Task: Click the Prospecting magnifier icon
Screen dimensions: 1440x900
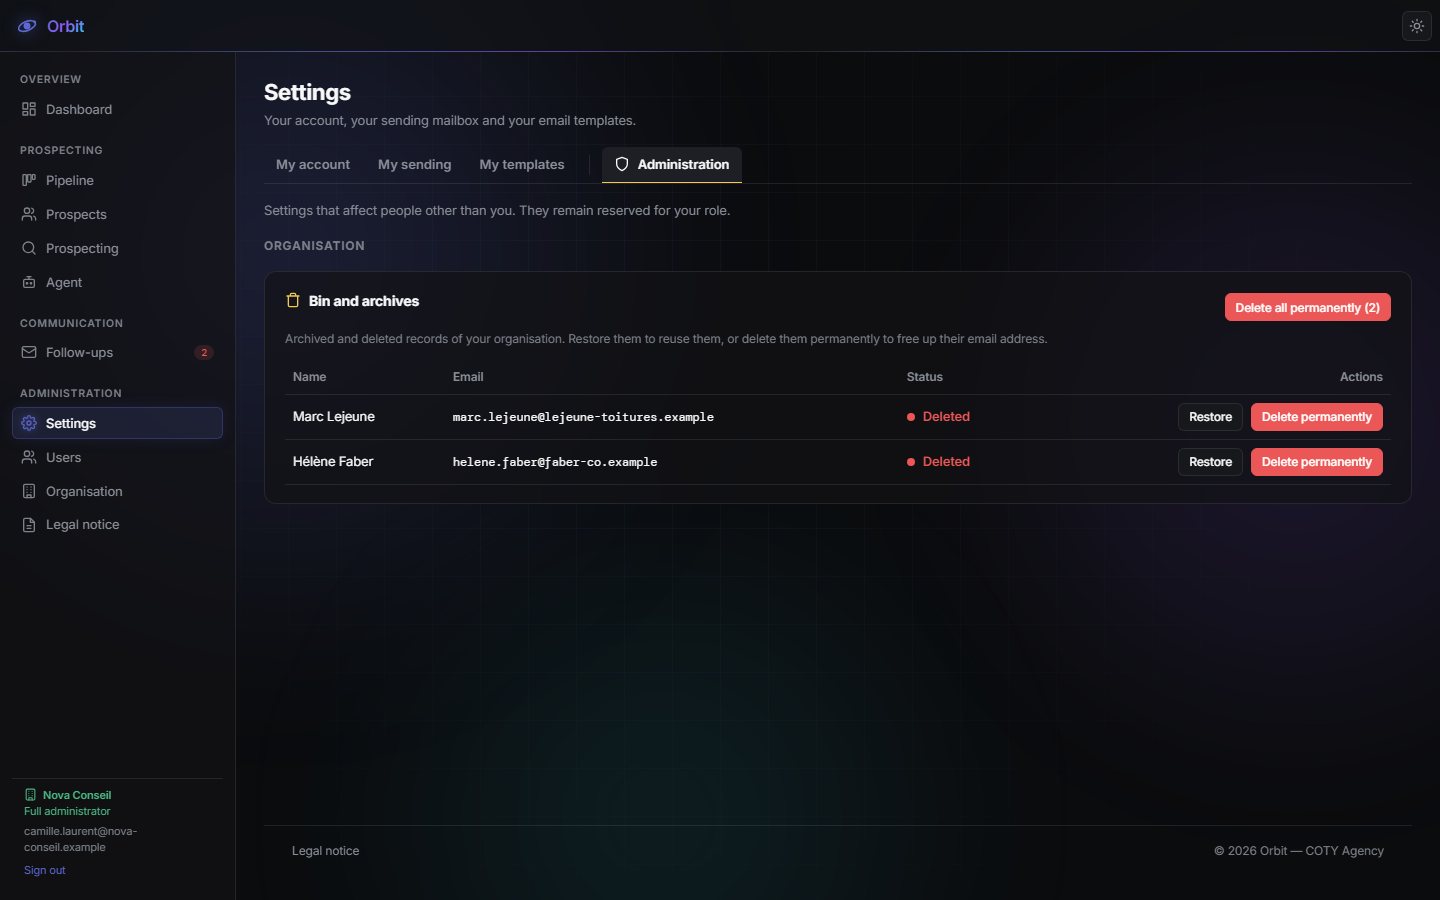Action: (x=29, y=248)
